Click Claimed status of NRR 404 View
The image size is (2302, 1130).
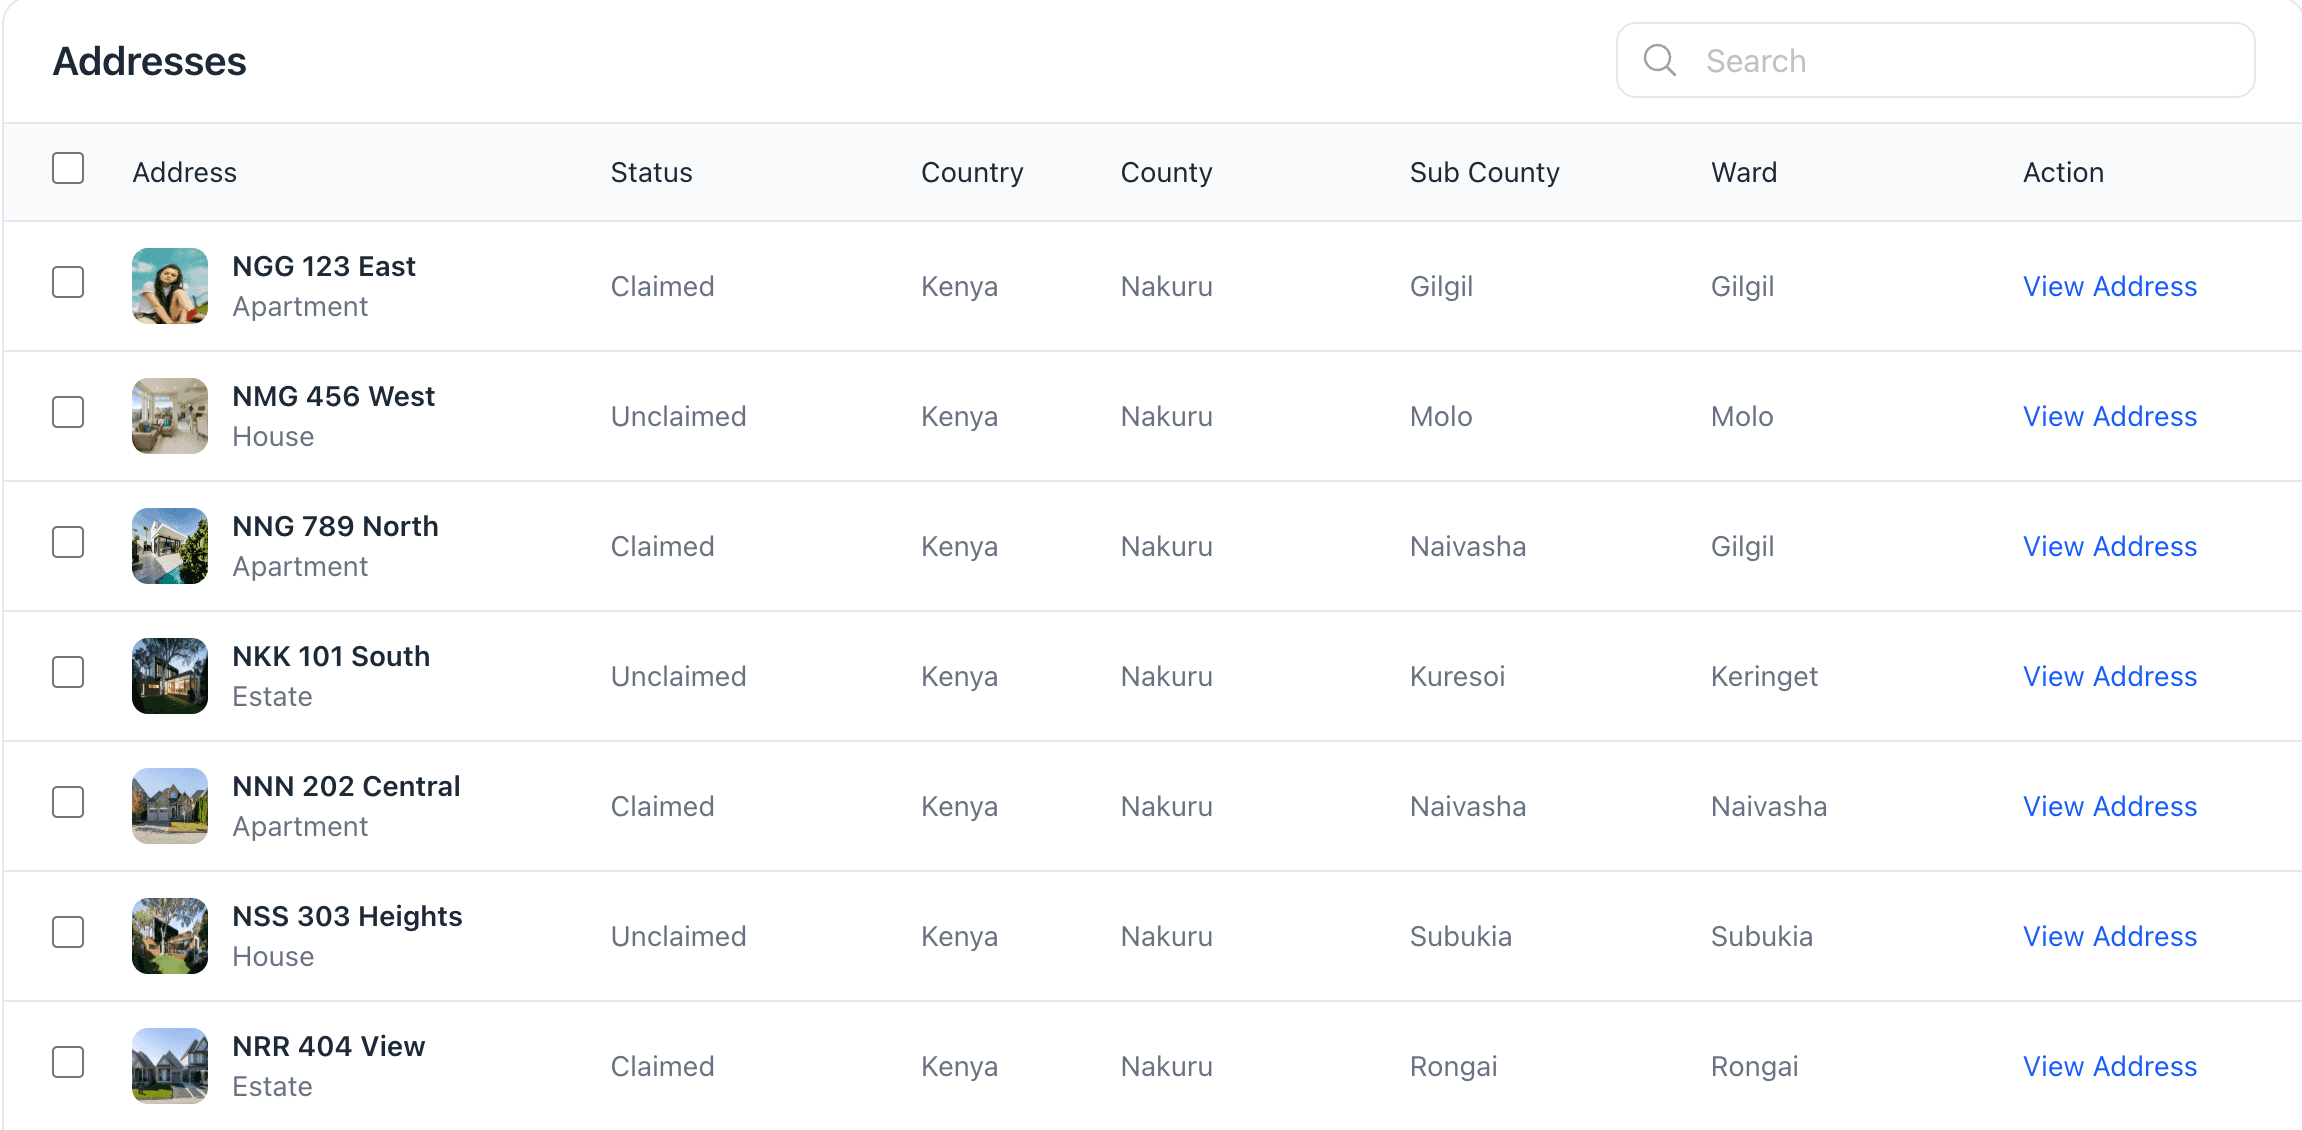[x=663, y=1067]
